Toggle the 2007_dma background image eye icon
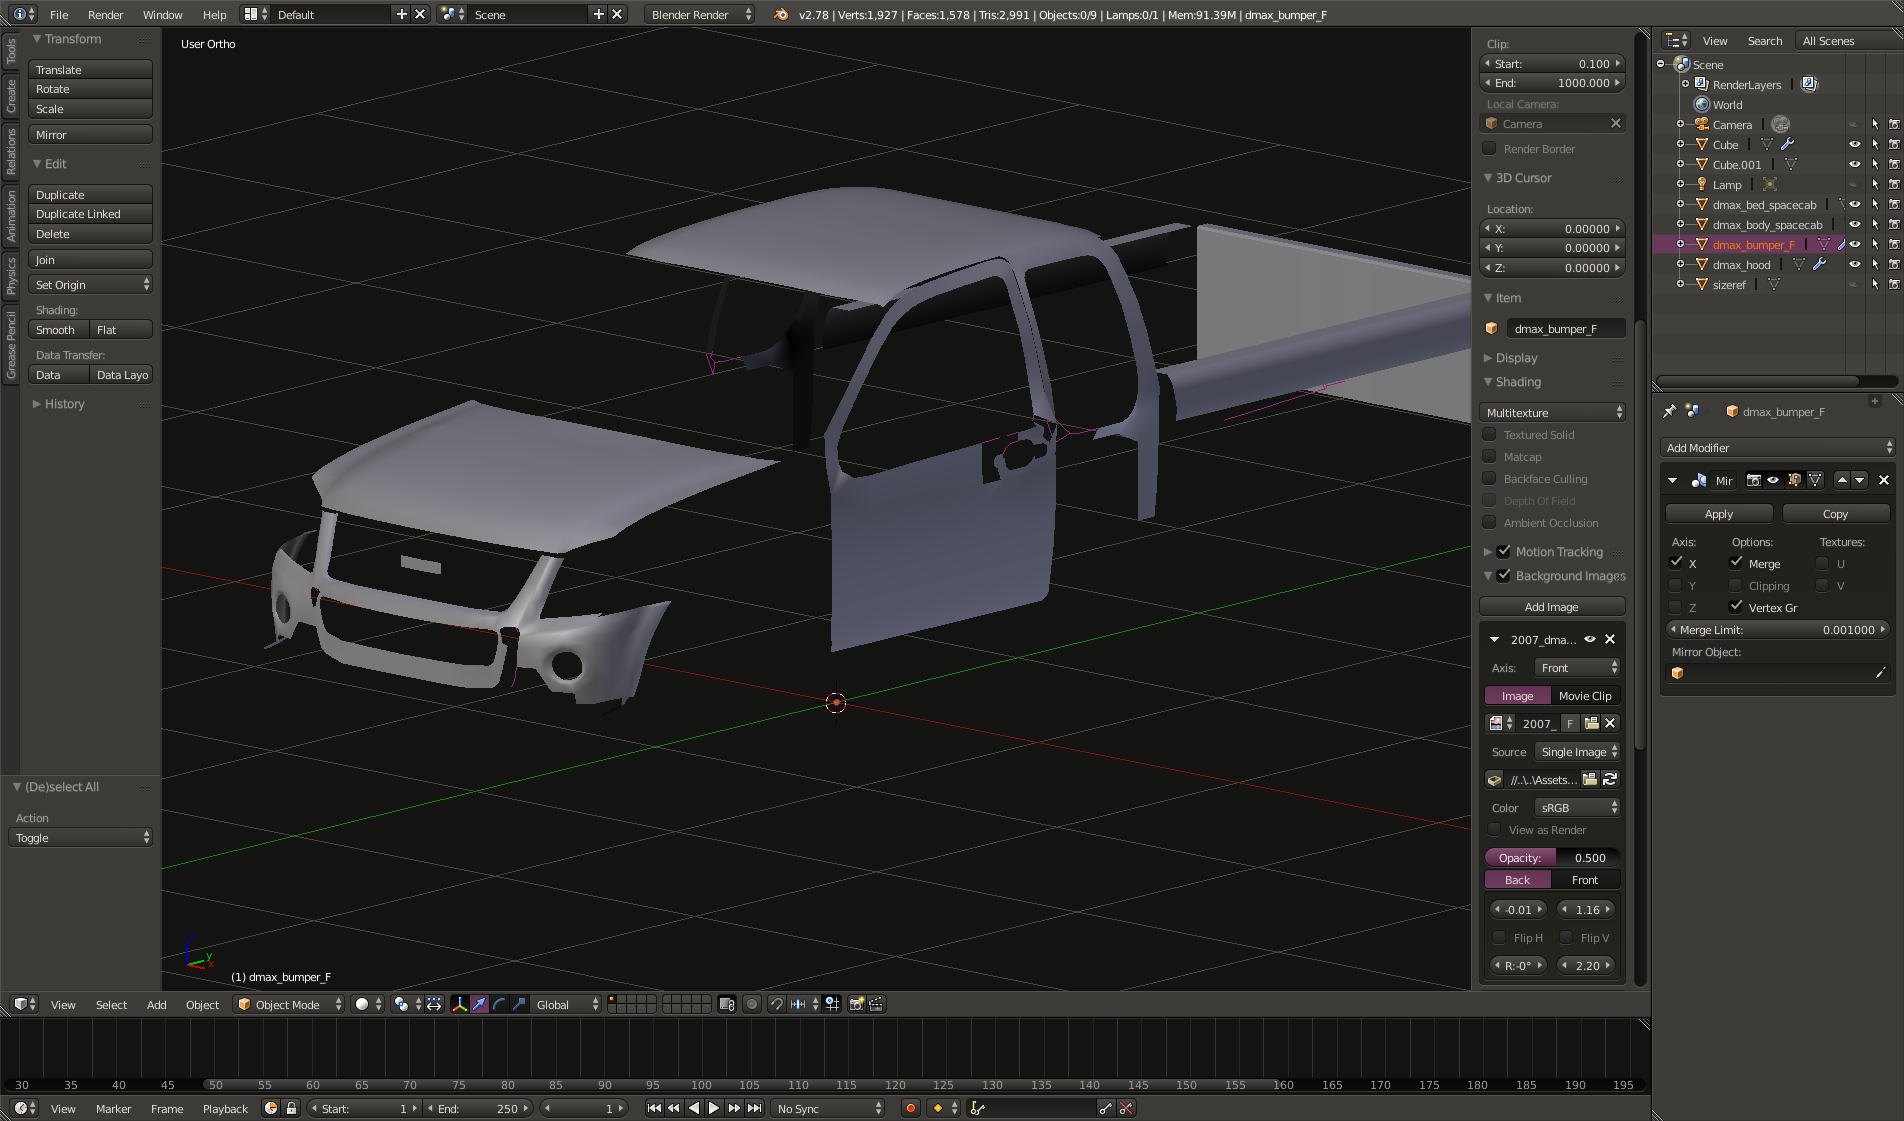Viewport: 1904px width, 1121px height. [1590, 639]
